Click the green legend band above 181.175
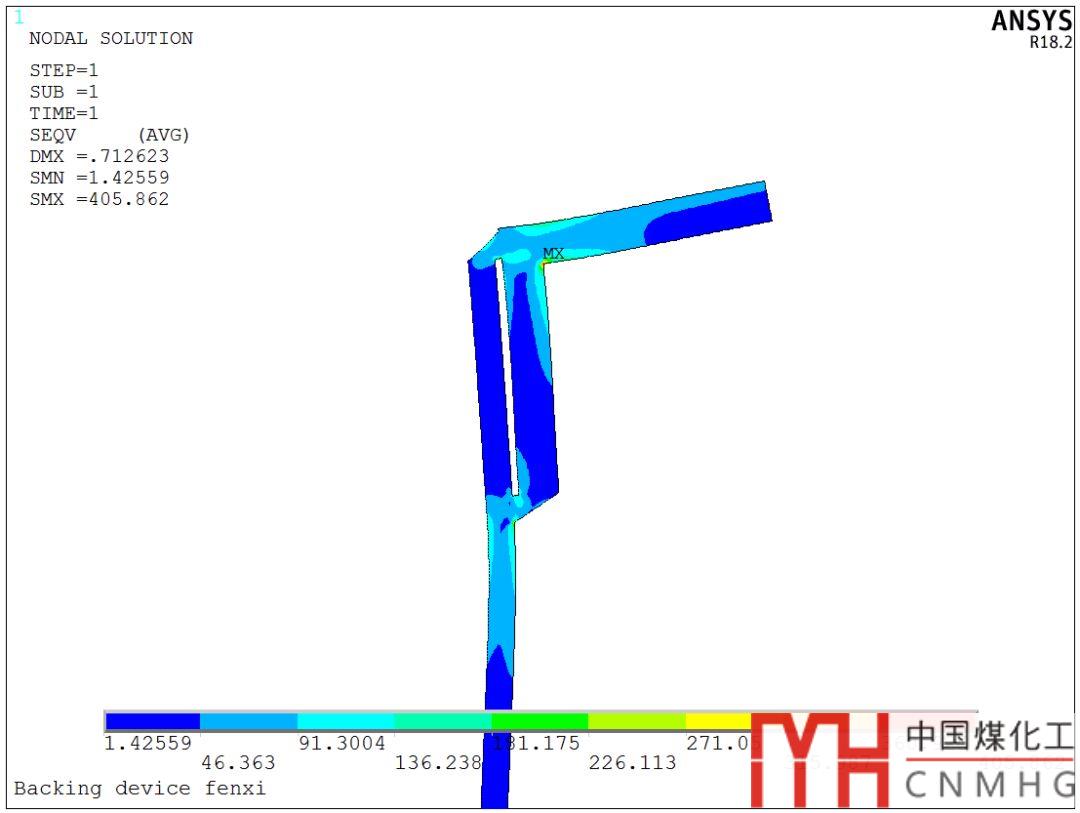 [x=540, y=721]
